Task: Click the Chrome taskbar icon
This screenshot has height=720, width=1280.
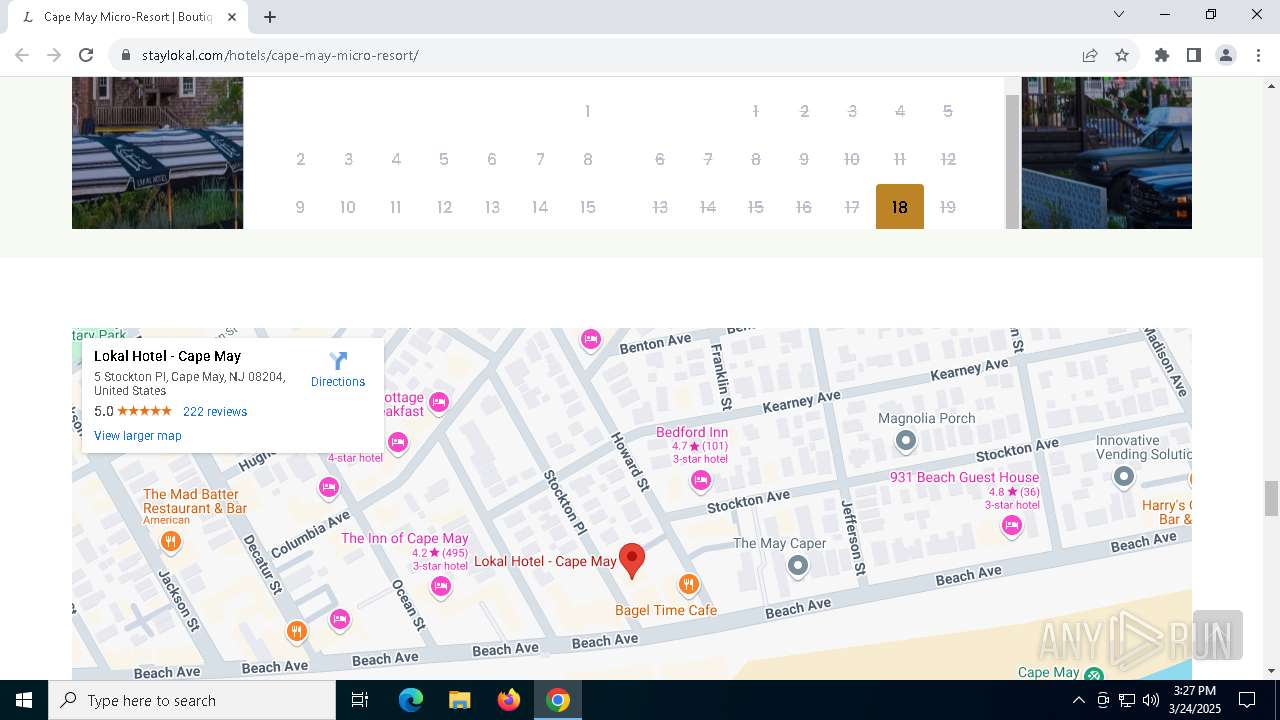Action: [x=558, y=700]
